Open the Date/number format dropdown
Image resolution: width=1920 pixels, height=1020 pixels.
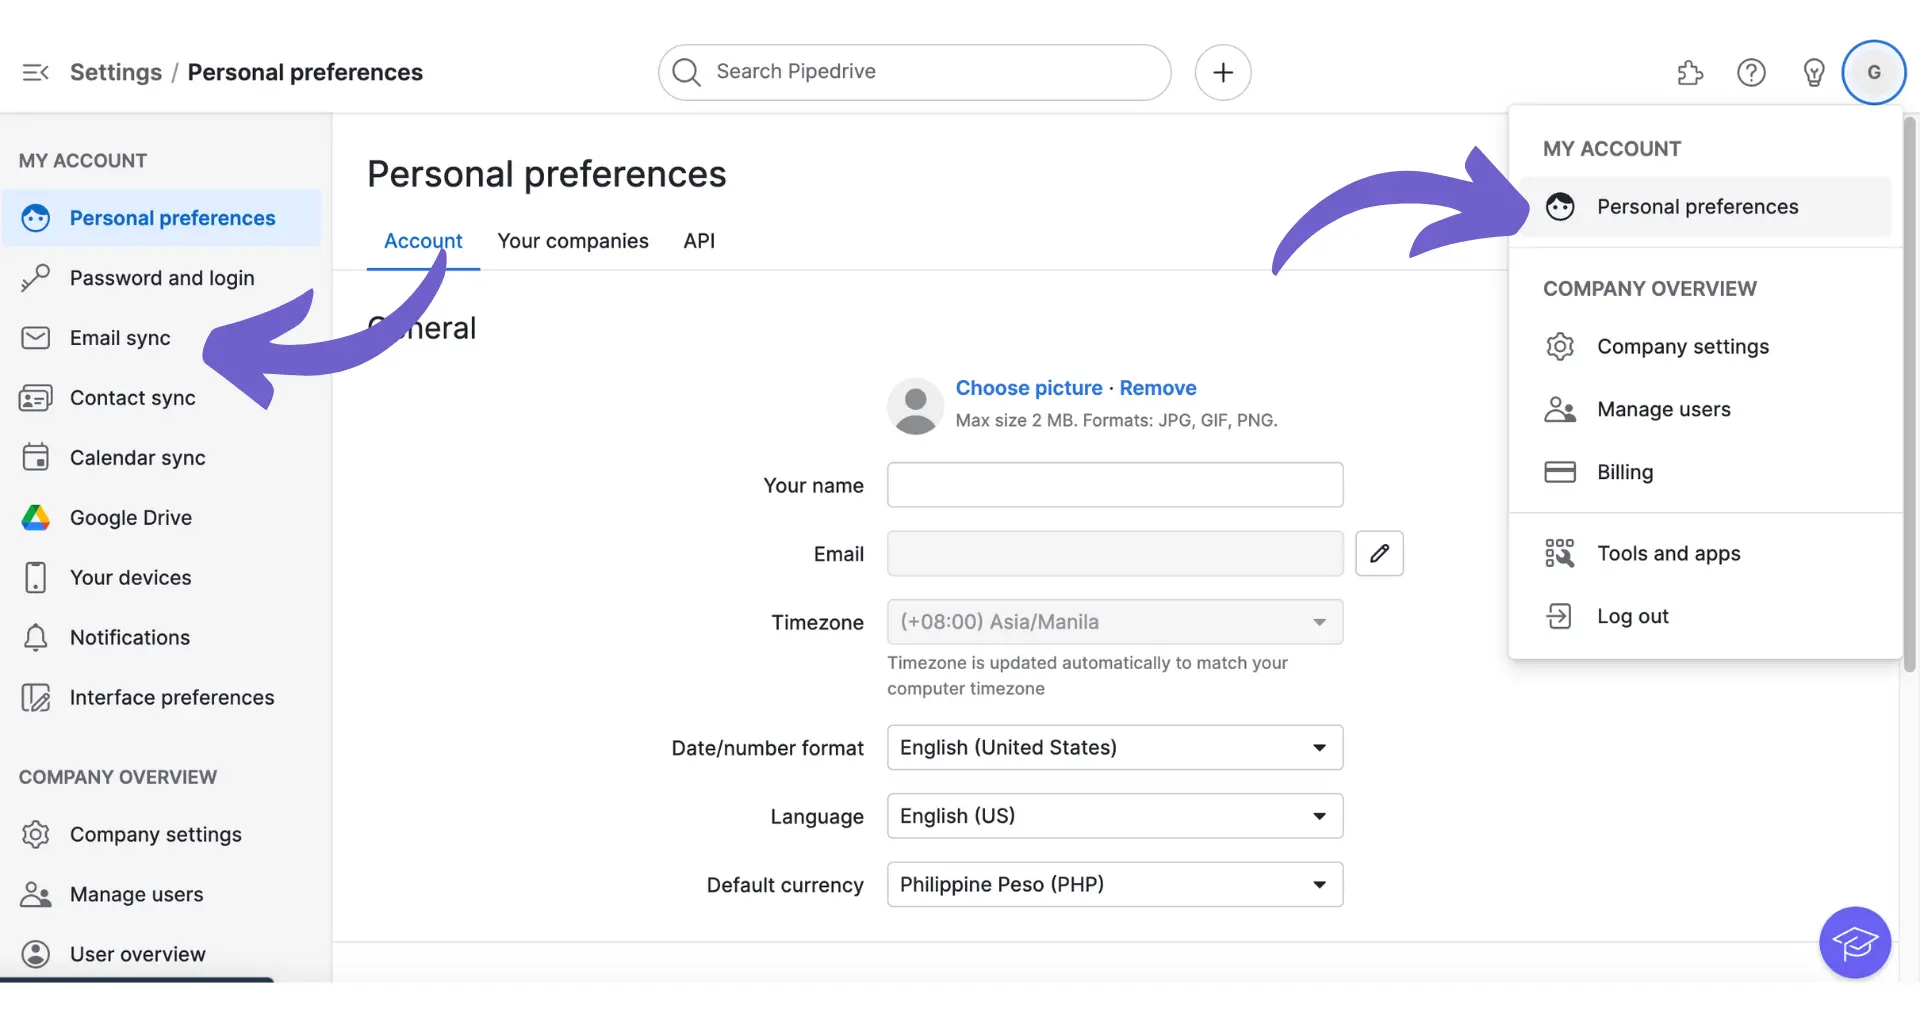coord(1115,747)
